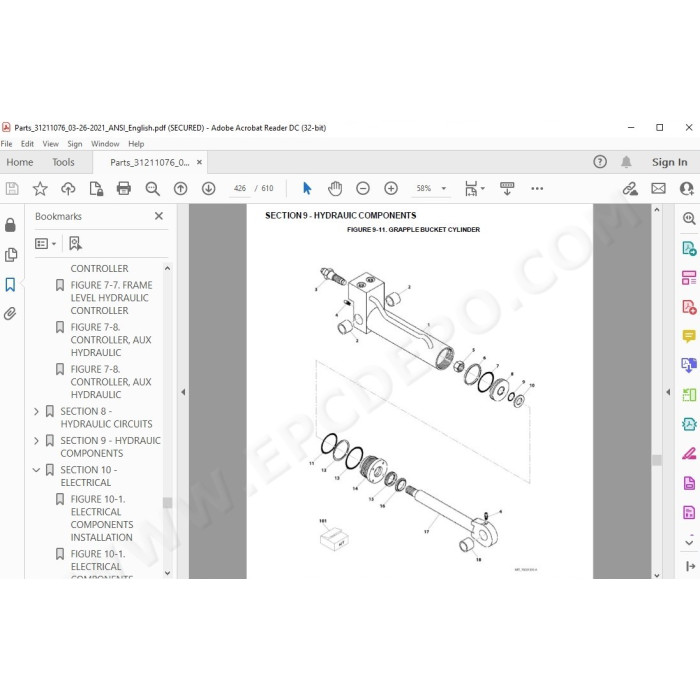Open the Edit menu

(27, 144)
